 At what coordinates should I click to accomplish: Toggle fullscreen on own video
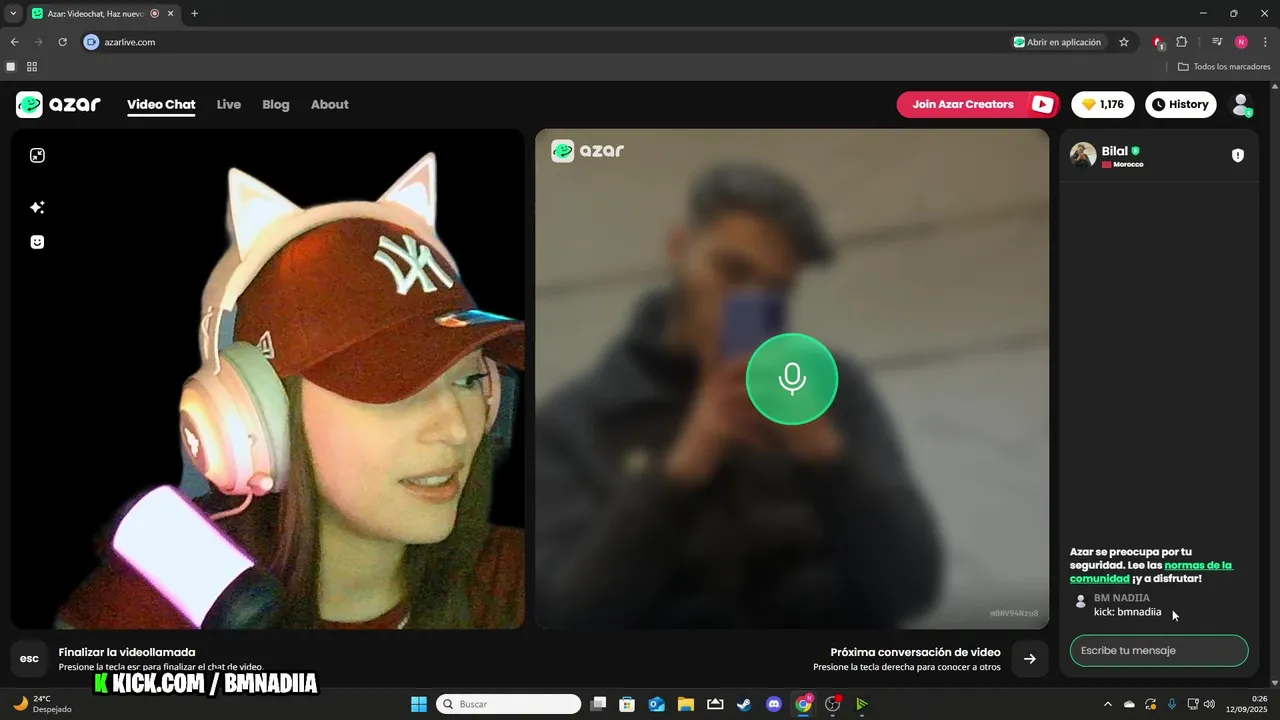(37, 155)
